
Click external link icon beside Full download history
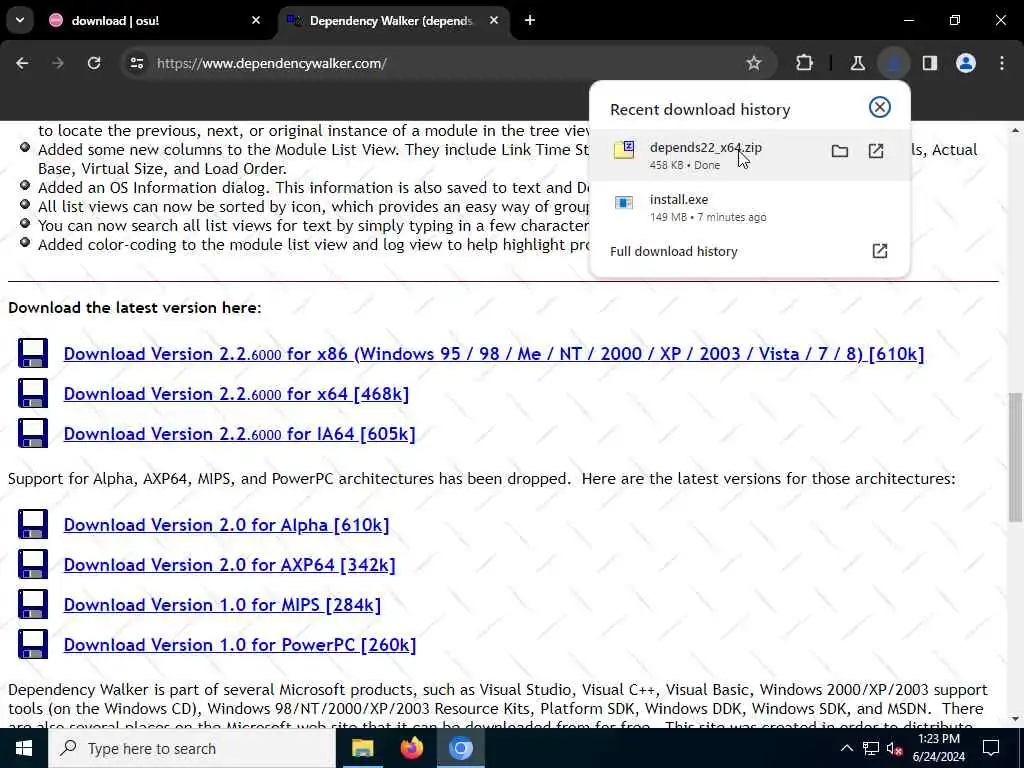880,251
